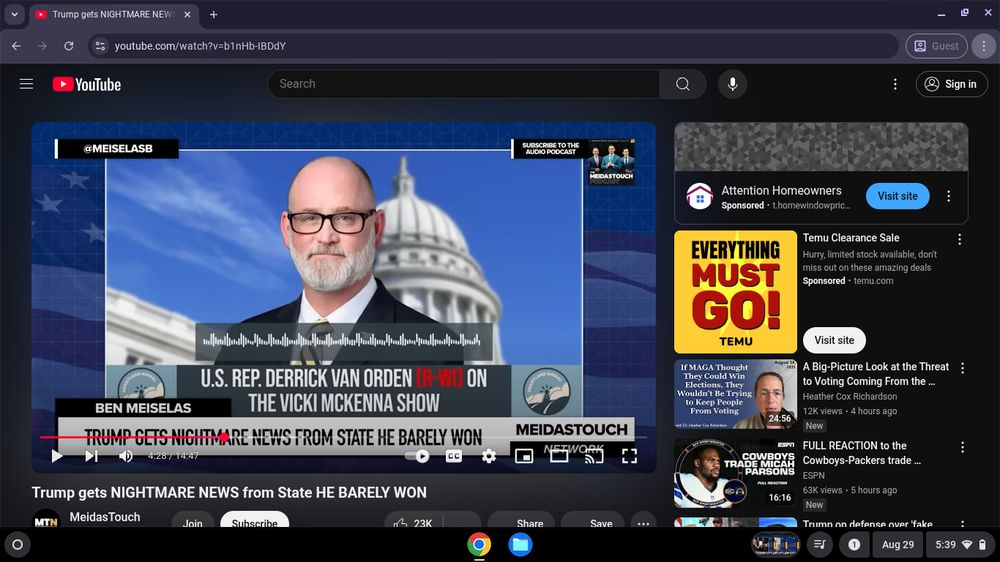
Task: Click the search magnifier button
Action: [x=682, y=84]
